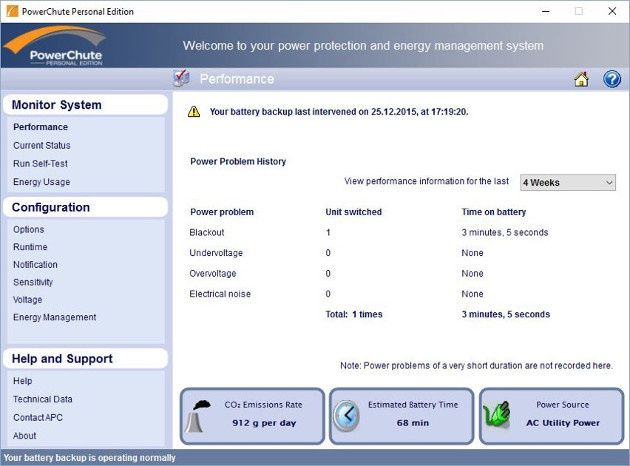Screen dimensions: 630x466
Task: Click the Monitor System section header
Action: click(85, 105)
